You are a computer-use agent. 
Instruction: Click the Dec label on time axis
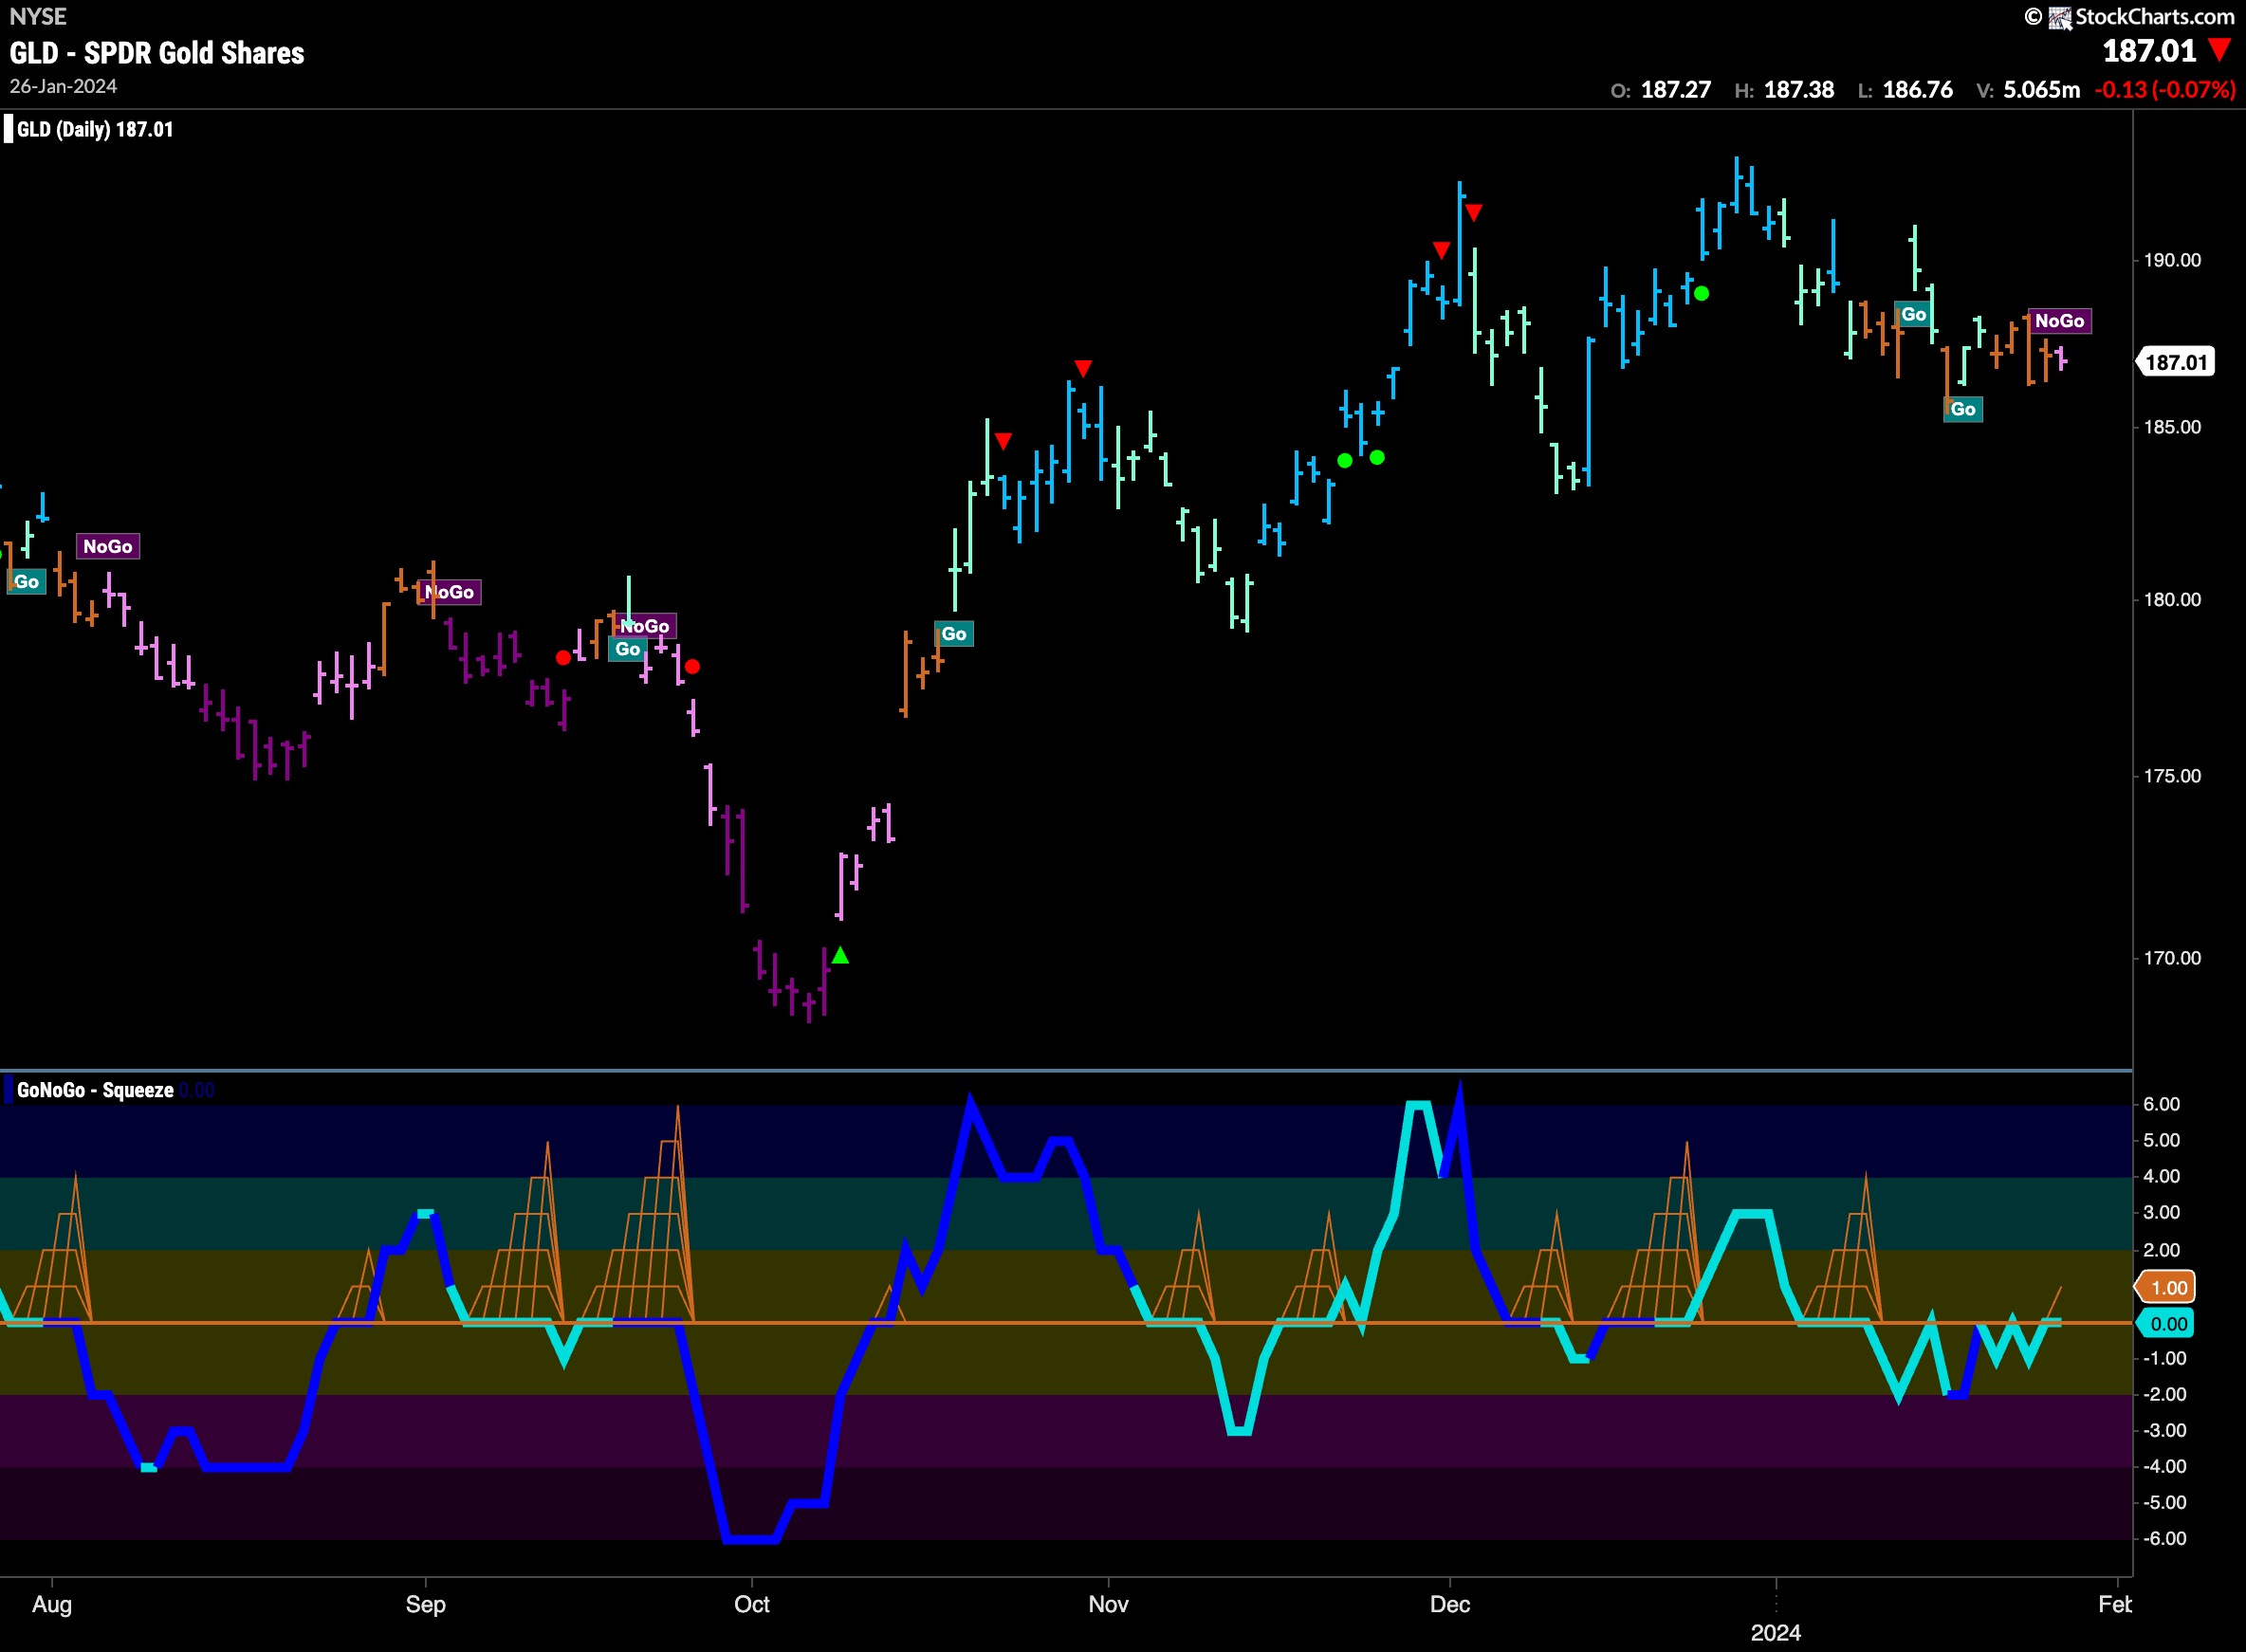click(1450, 1604)
